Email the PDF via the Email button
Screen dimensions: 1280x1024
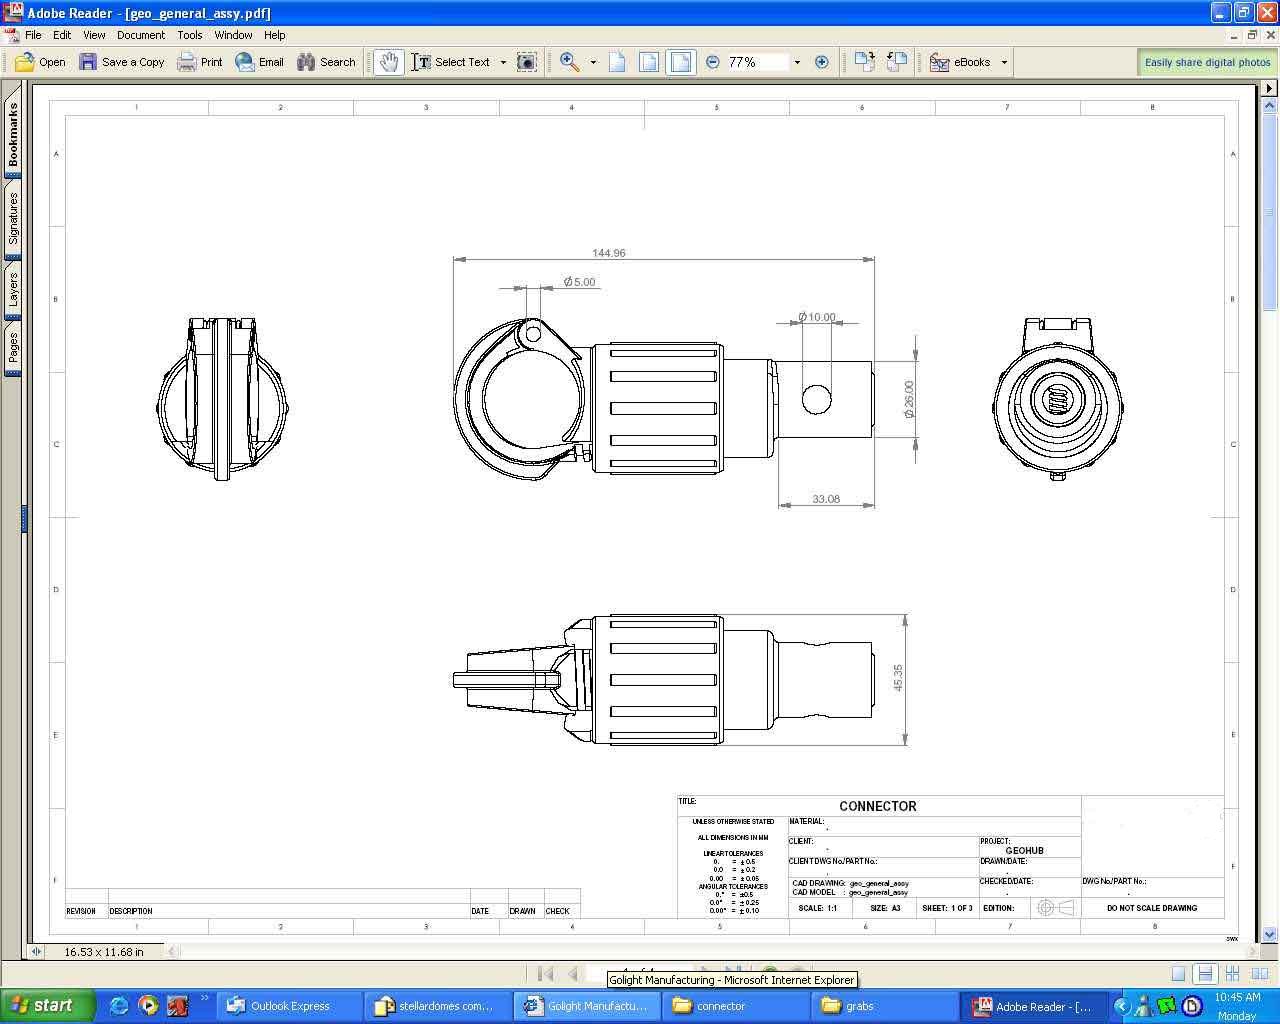[260, 62]
